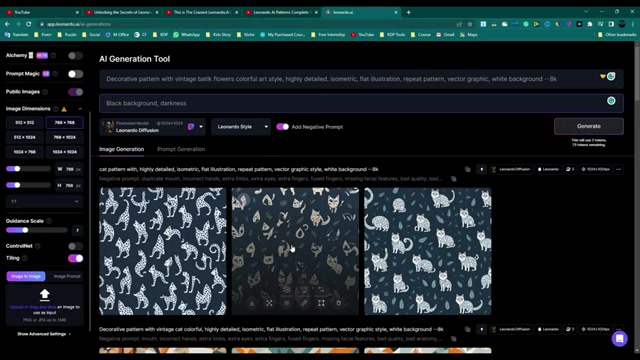The width and height of the screenshot is (640, 360).
Task: Switch to the Unlocking the Secrets browser tab
Action: pyautogui.click(x=122, y=12)
